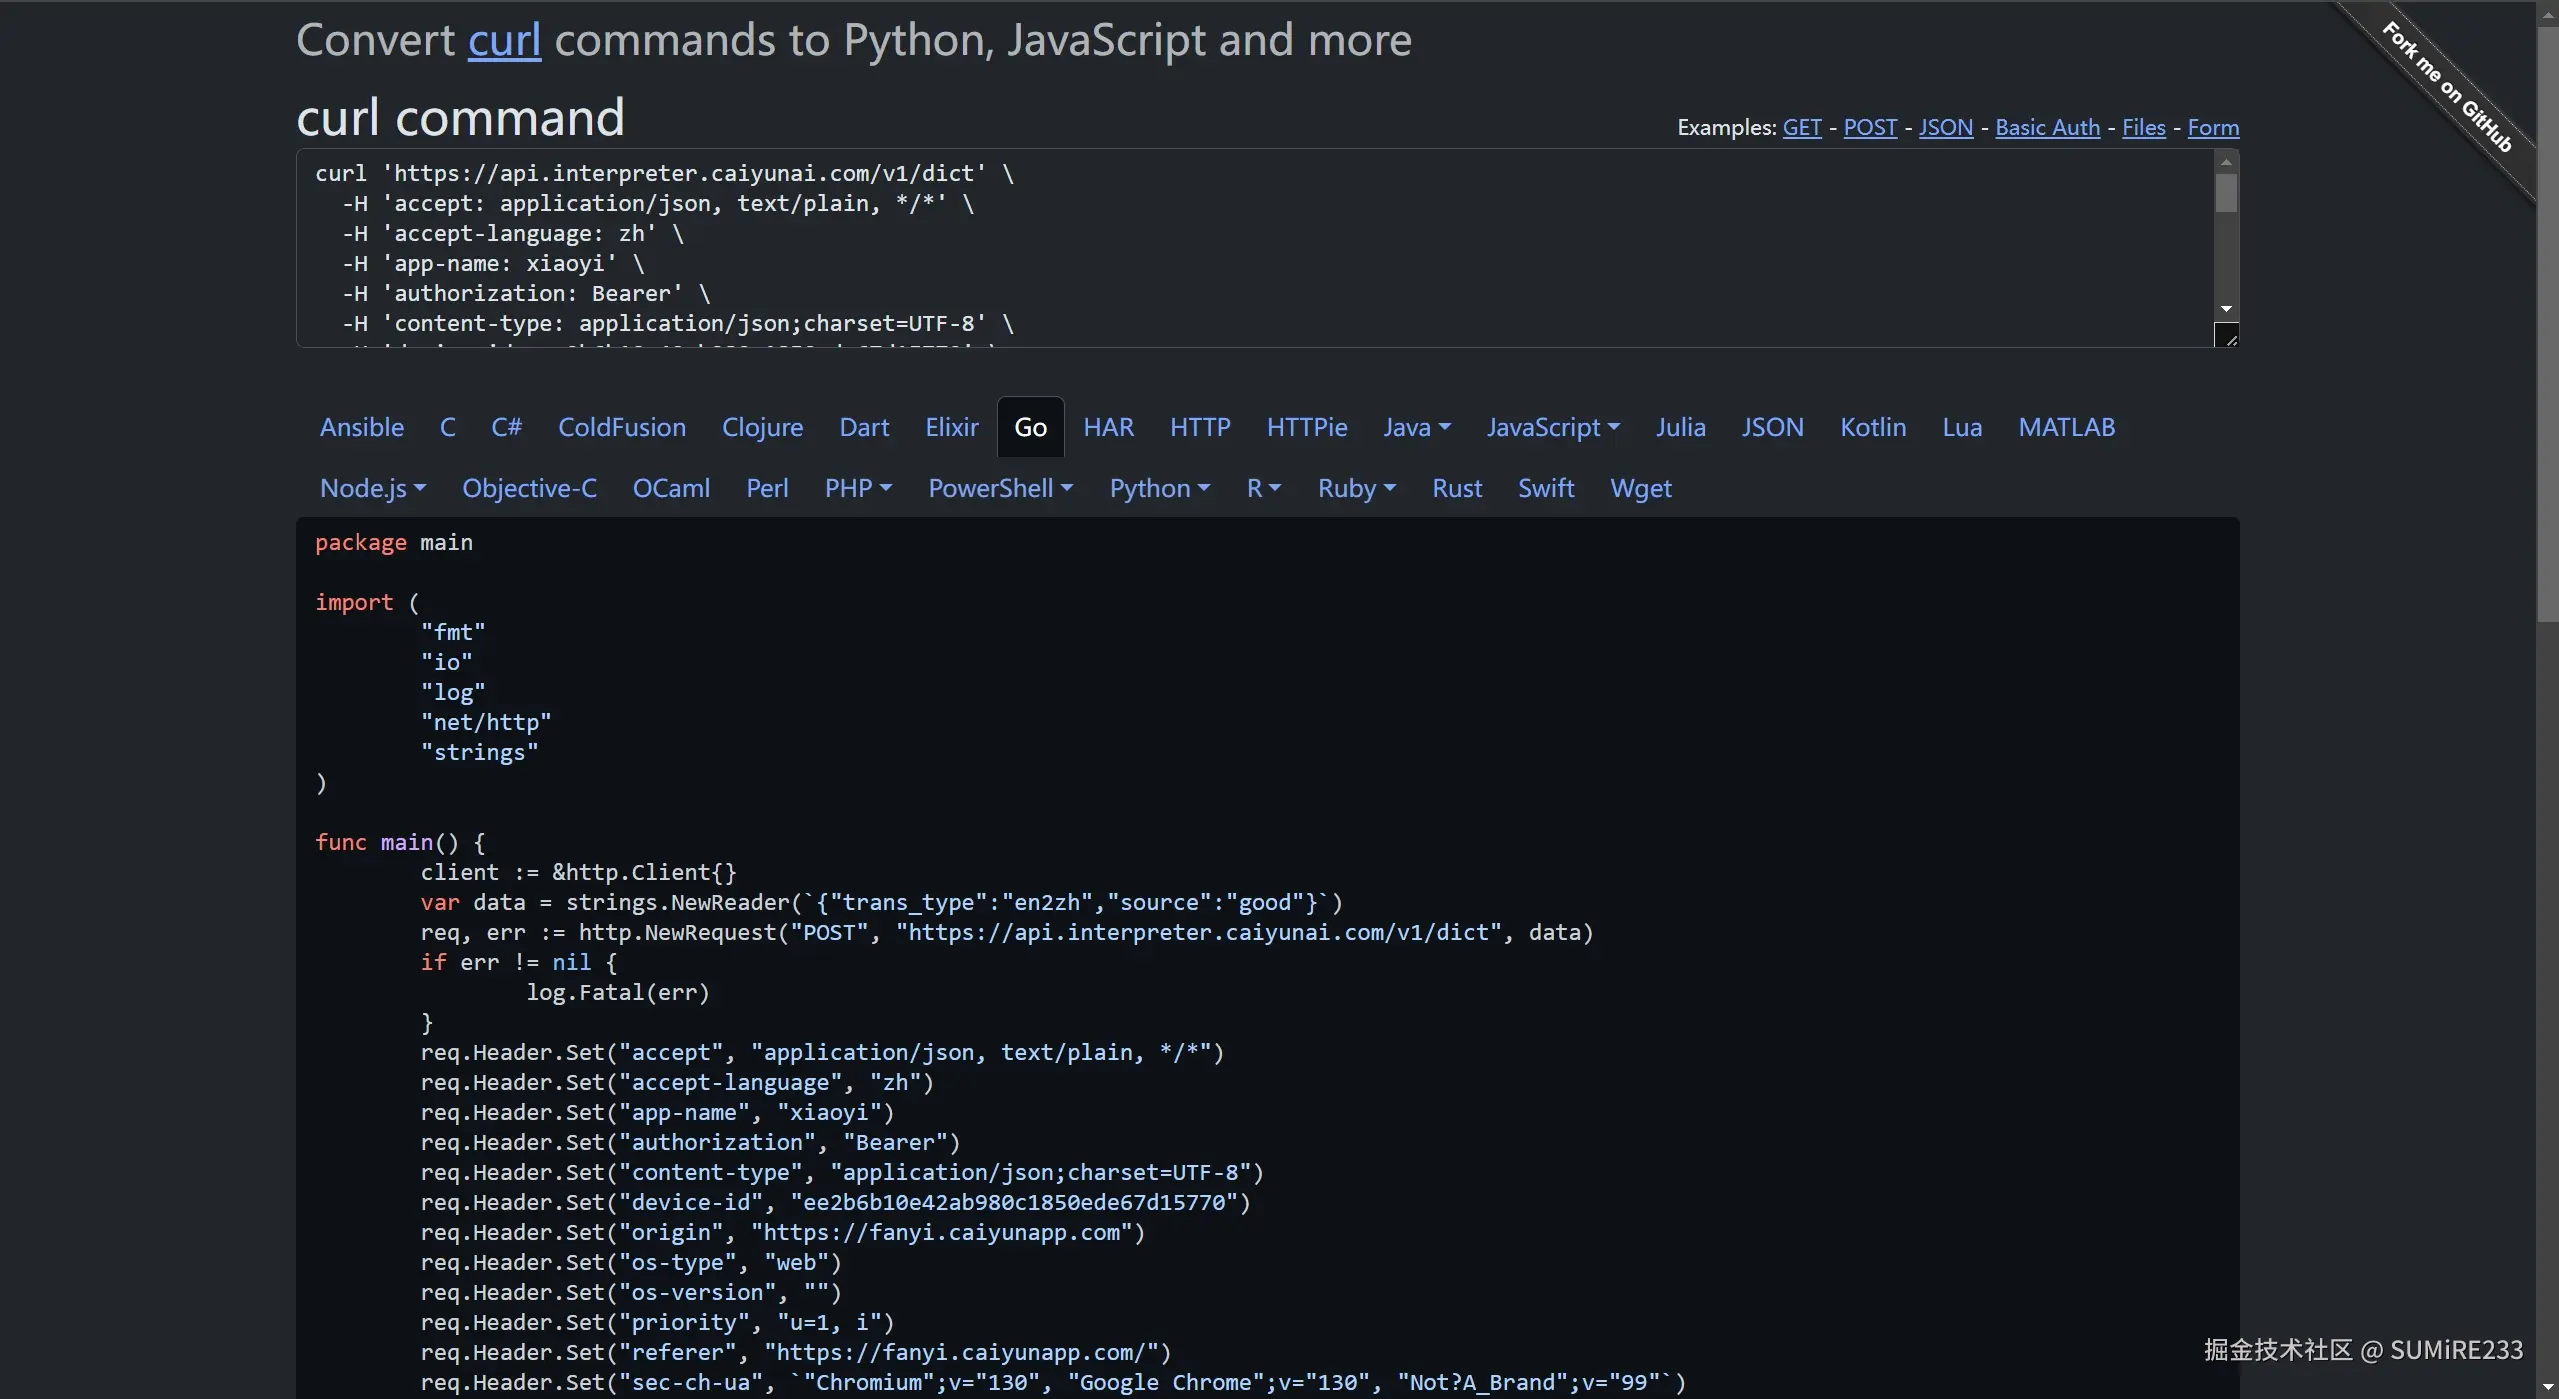The height and width of the screenshot is (1399, 2559).
Task: Open the Java language dropdown
Action: click(1416, 428)
